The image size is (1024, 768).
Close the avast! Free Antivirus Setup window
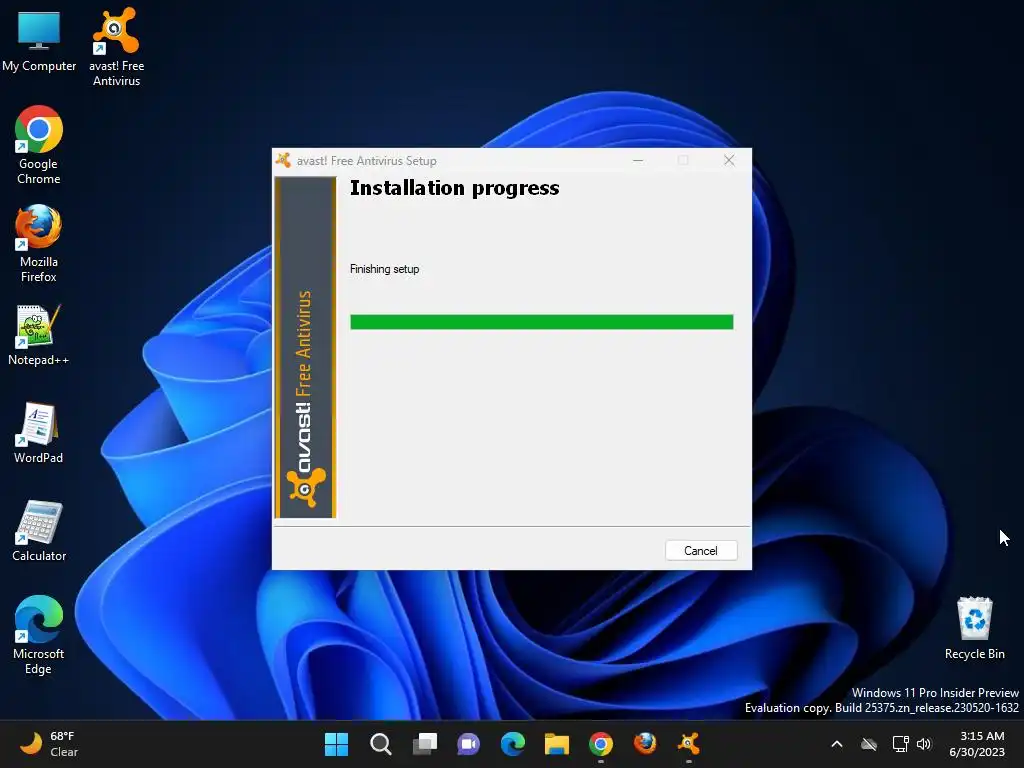coord(729,161)
